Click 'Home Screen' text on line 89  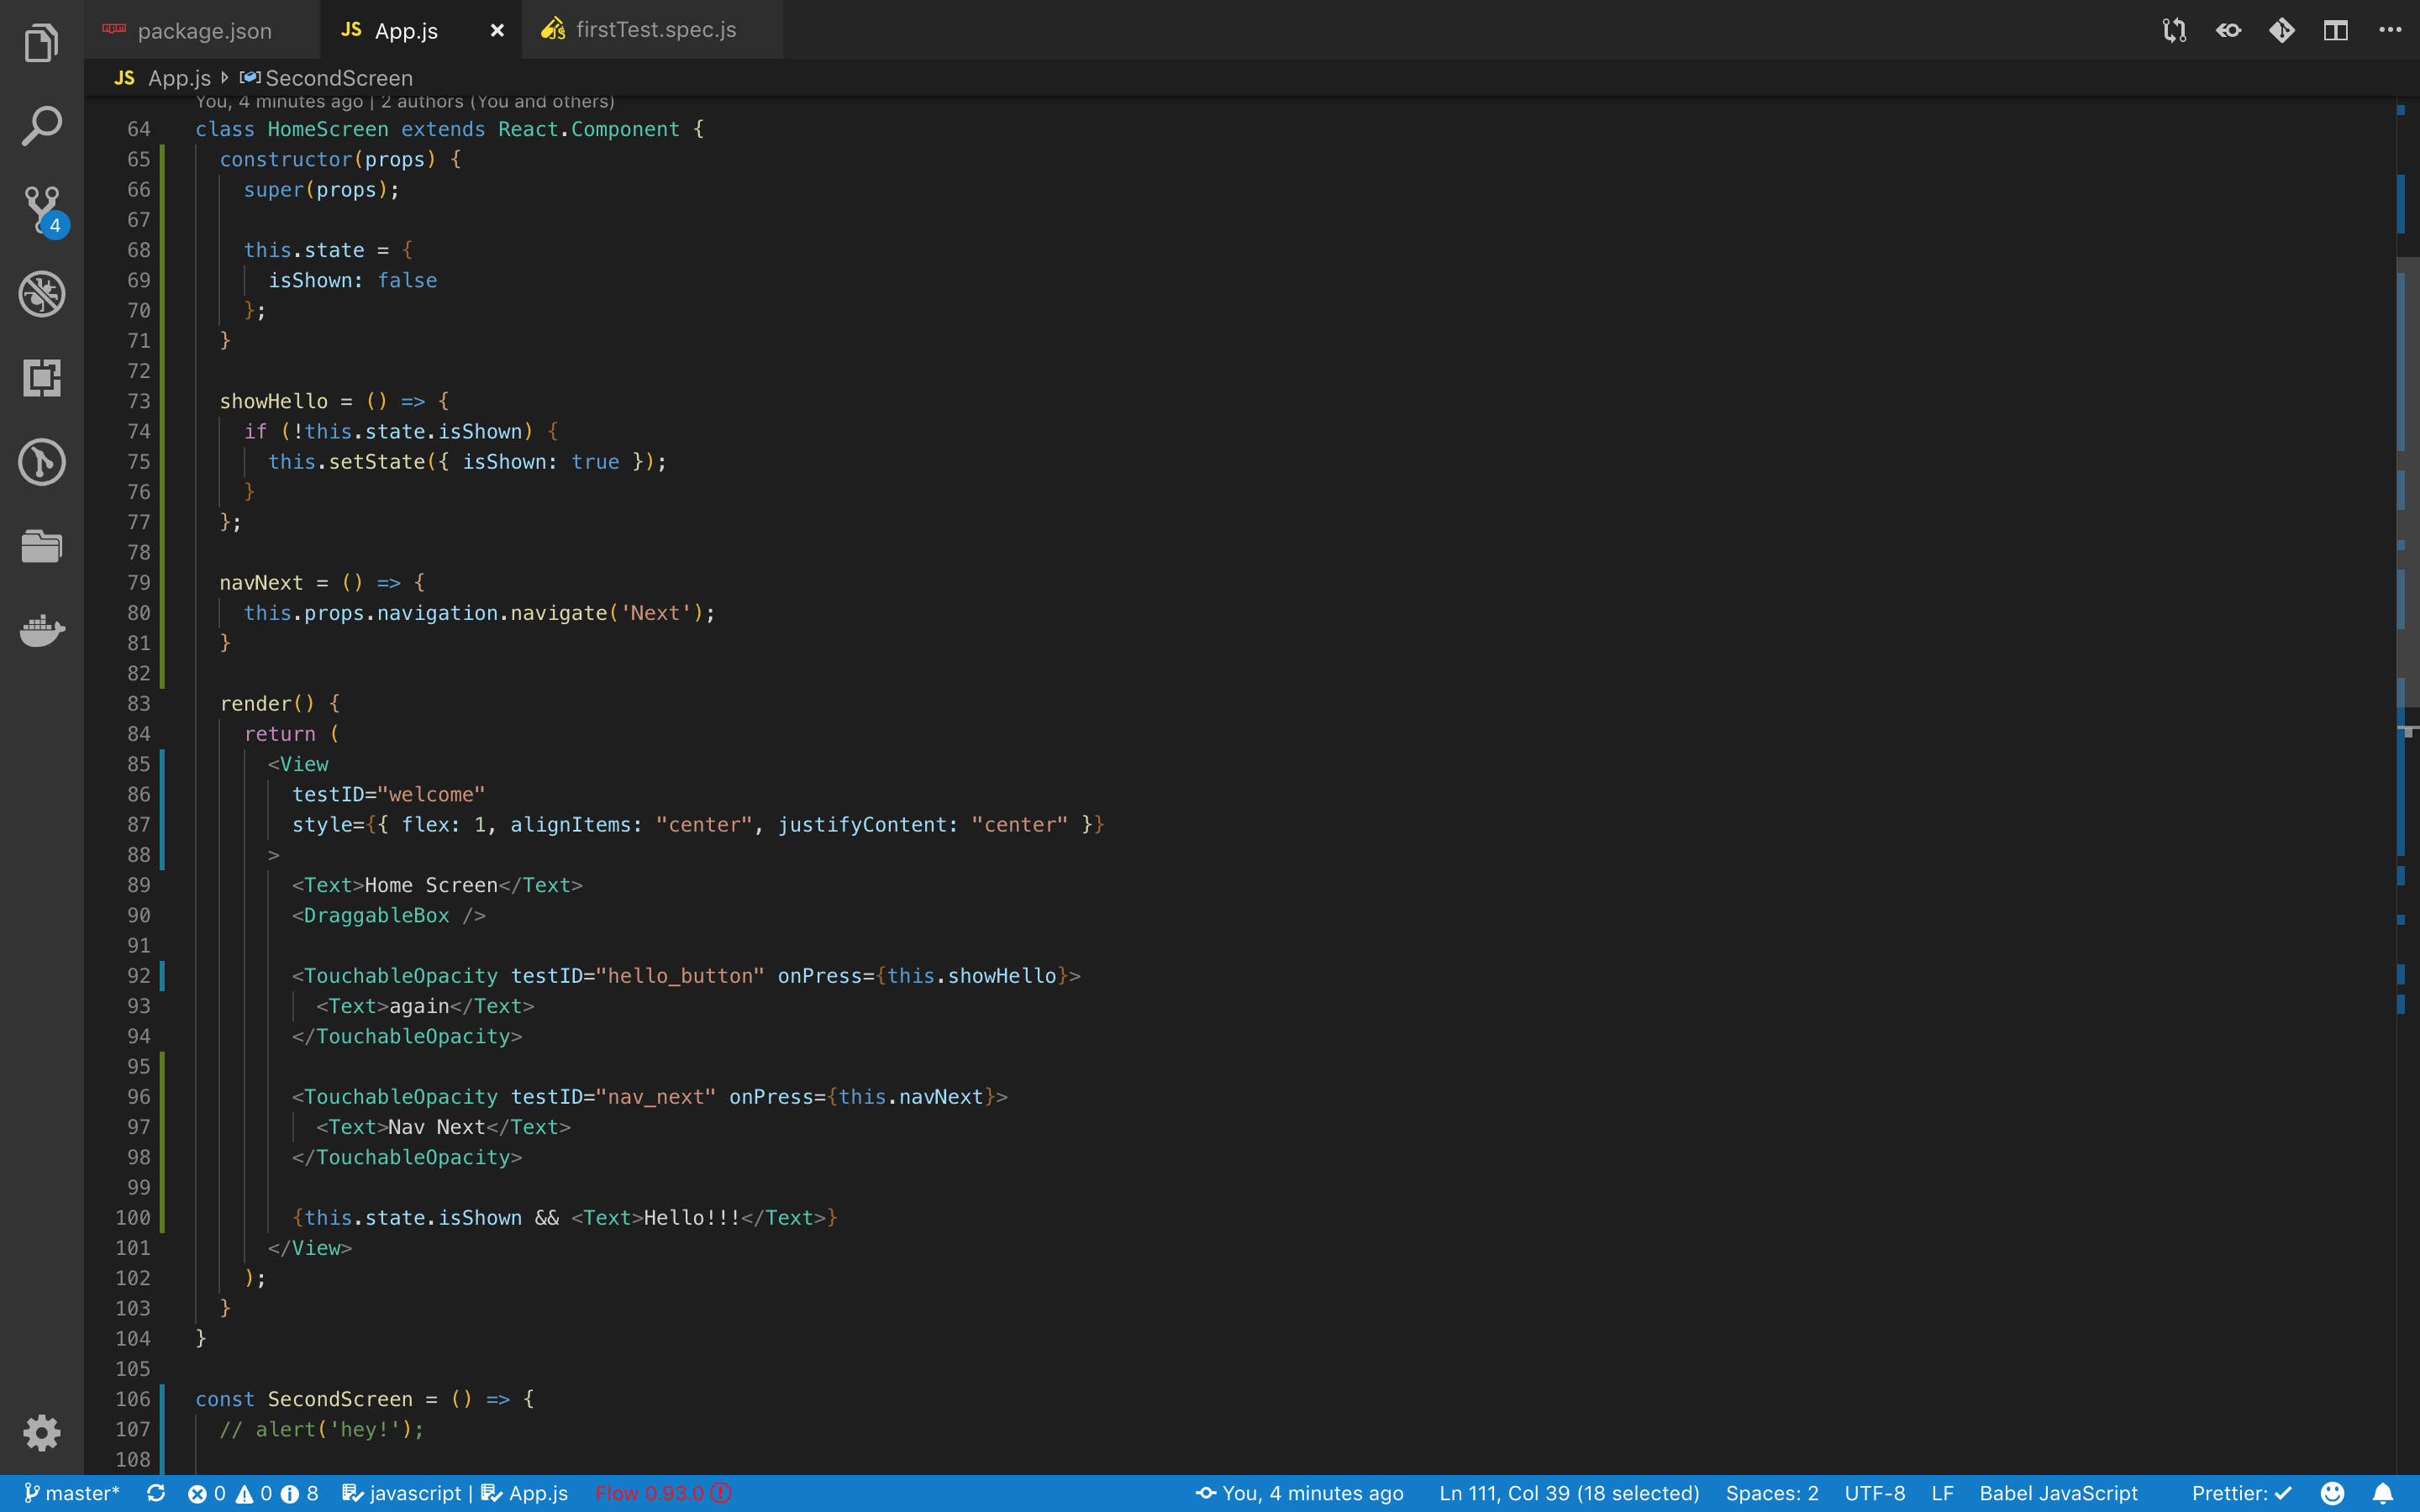431,885
